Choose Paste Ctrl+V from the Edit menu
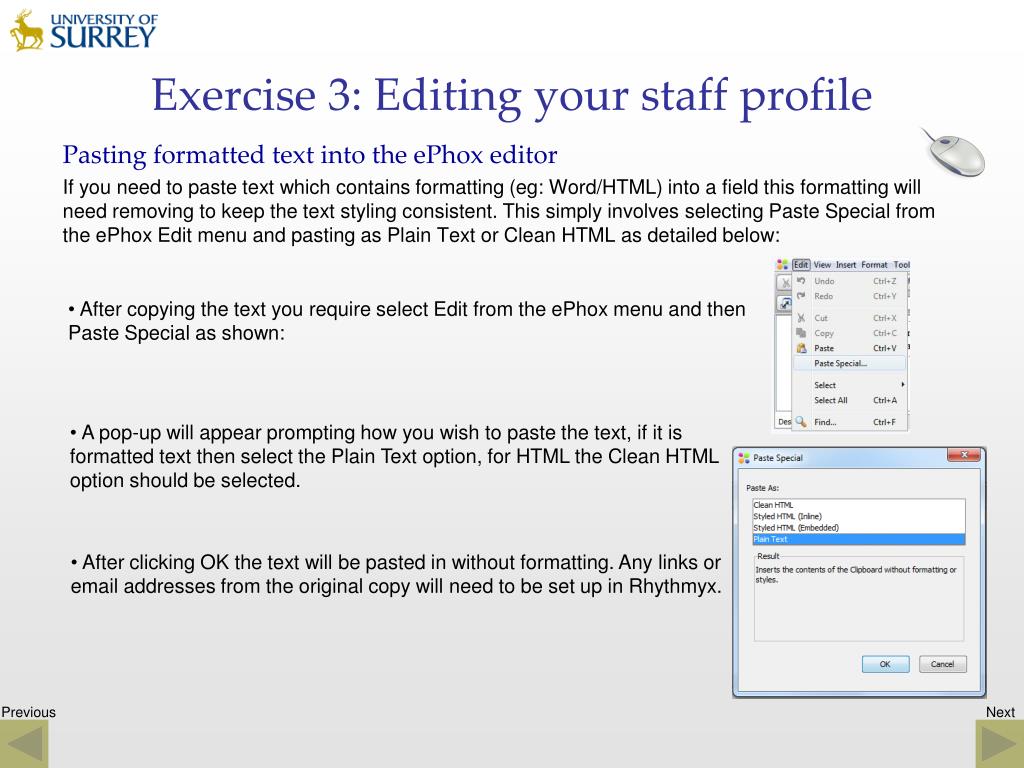 850,348
